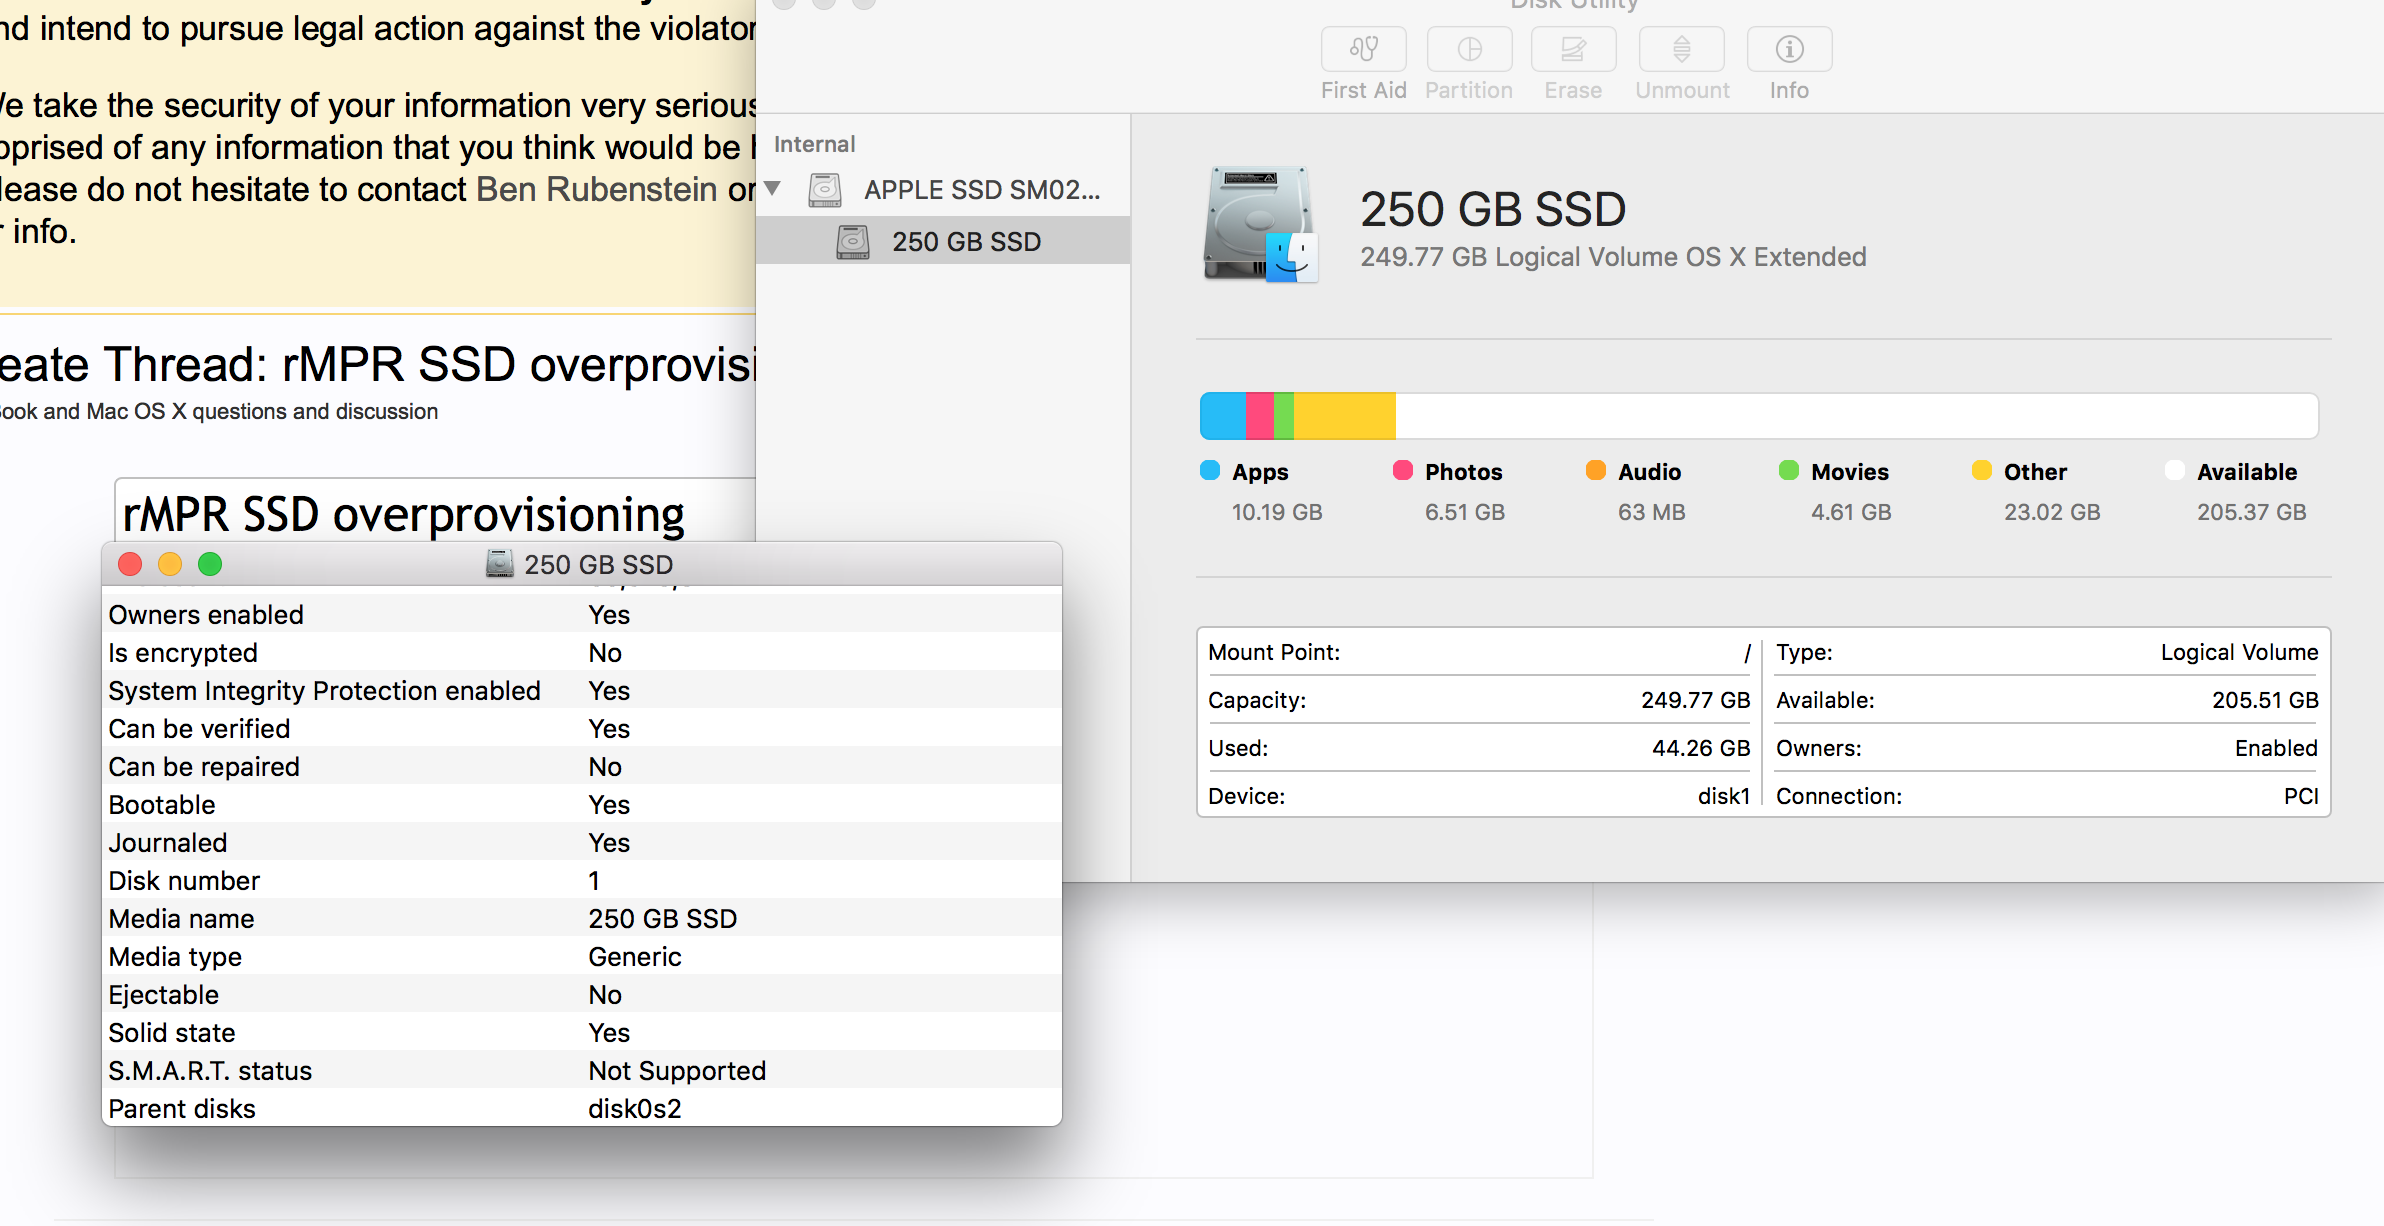The width and height of the screenshot is (2384, 1226).
Task: Click the orange Audio legend dot
Action: click(1596, 470)
